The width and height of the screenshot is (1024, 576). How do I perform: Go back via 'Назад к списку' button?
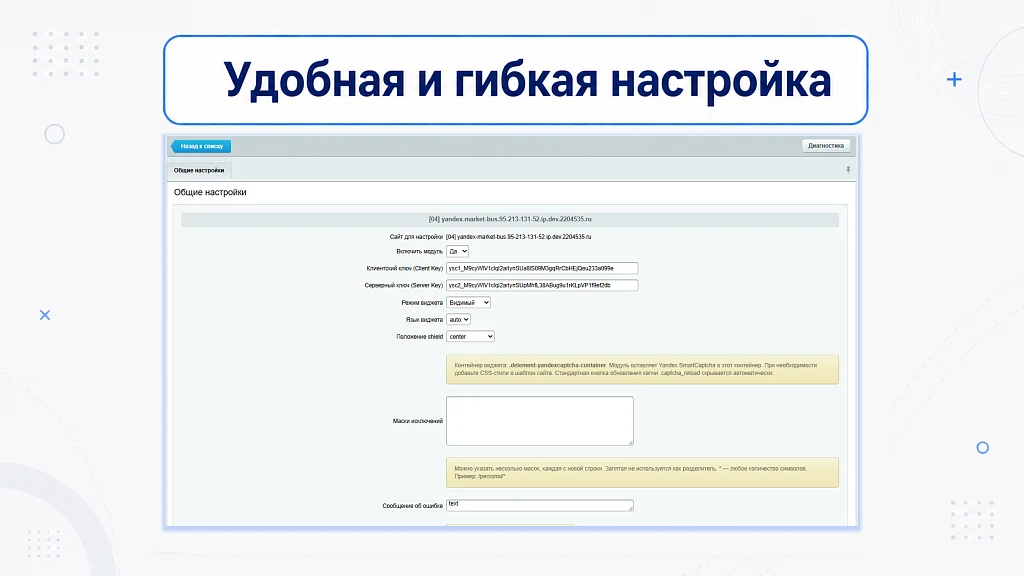point(201,146)
